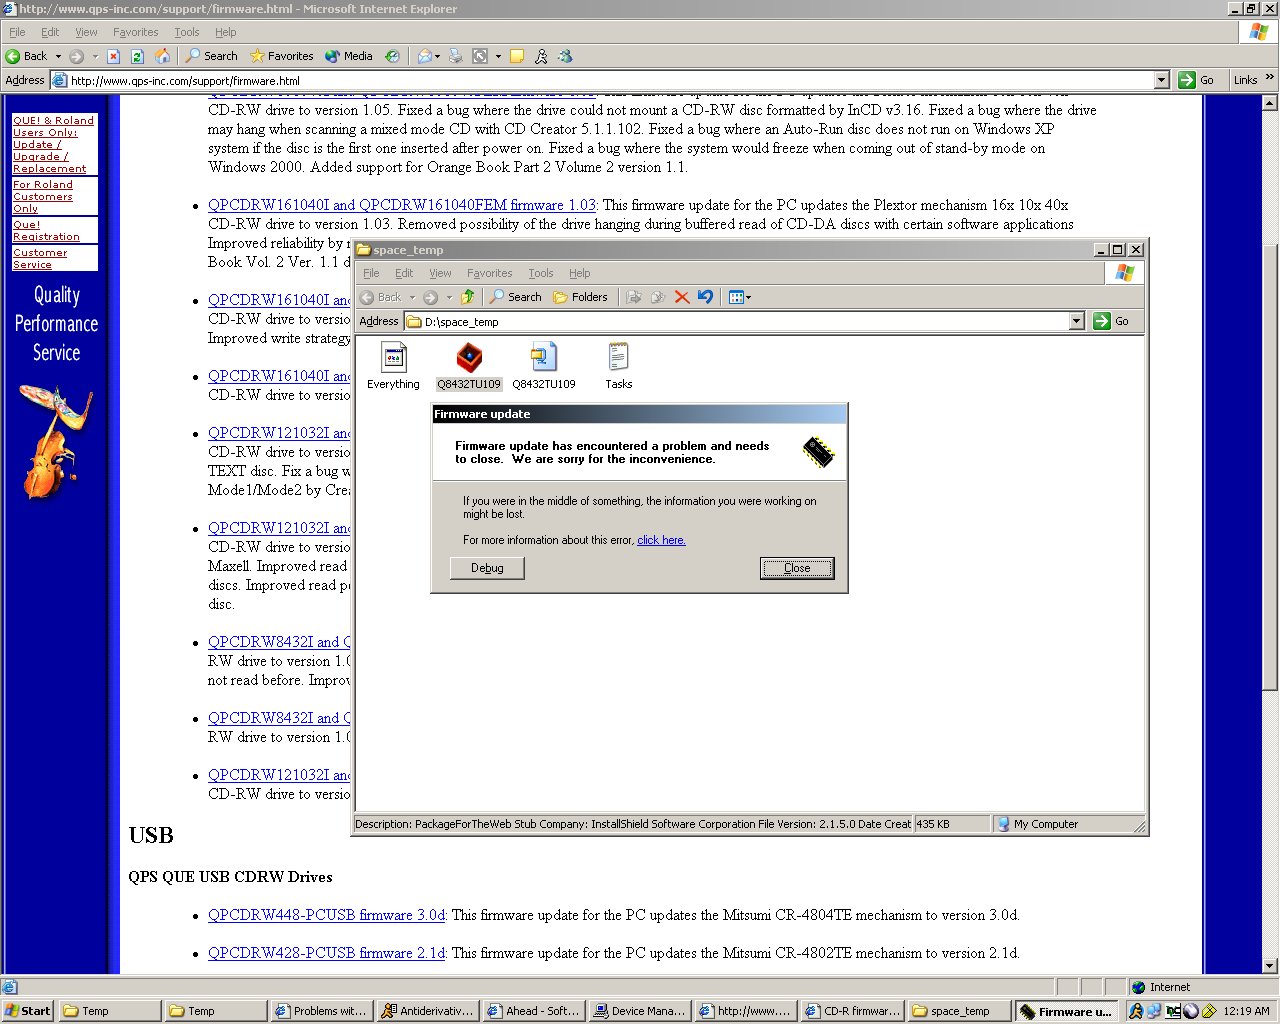Expand the space_temp address bar dropdown
This screenshot has height=1024, width=1280.
[1077, 321]
